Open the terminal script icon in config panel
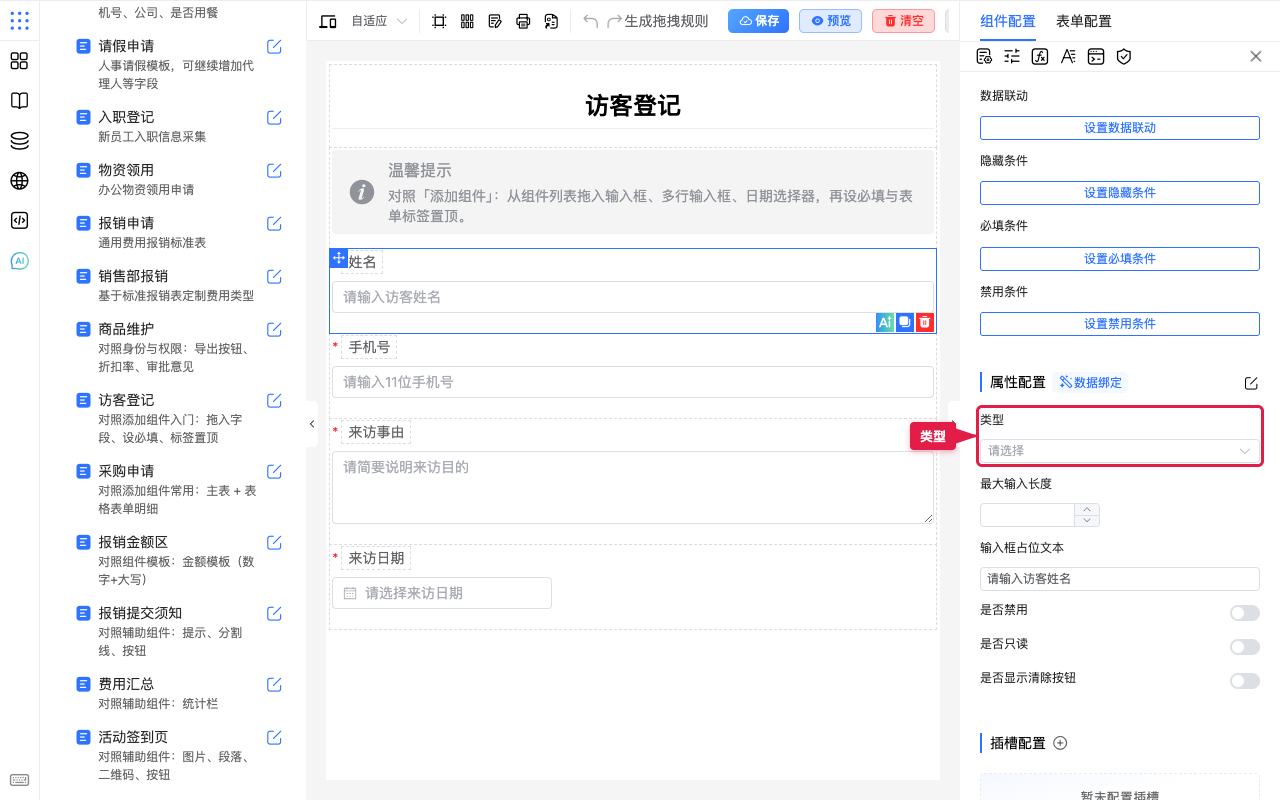 point(1096,56)
